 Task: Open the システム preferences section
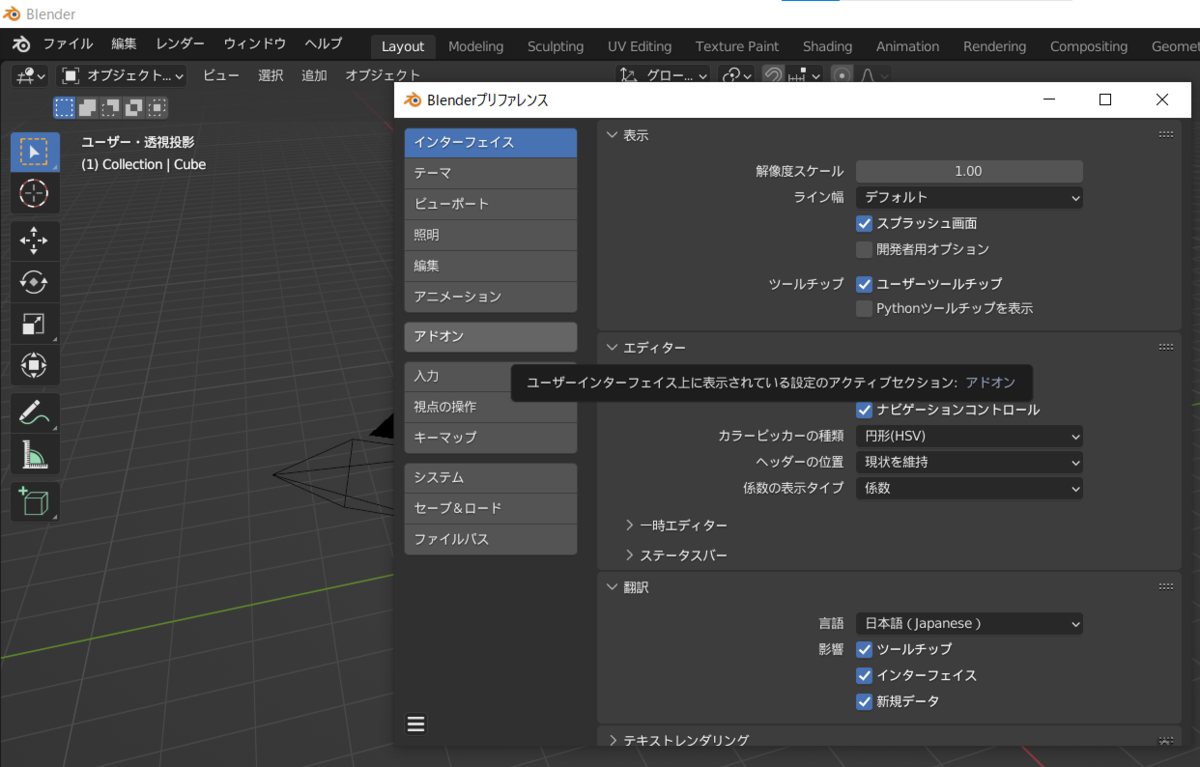click(490, 477)
